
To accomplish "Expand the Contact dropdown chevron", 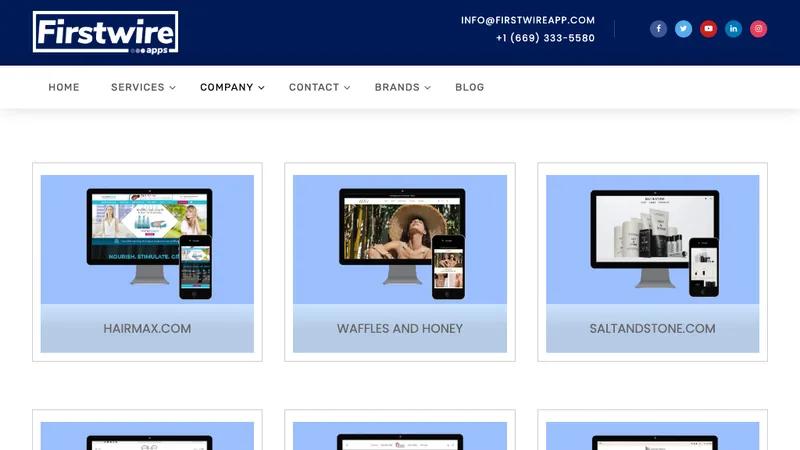I will pyautogui.click(x=347, y=88).
